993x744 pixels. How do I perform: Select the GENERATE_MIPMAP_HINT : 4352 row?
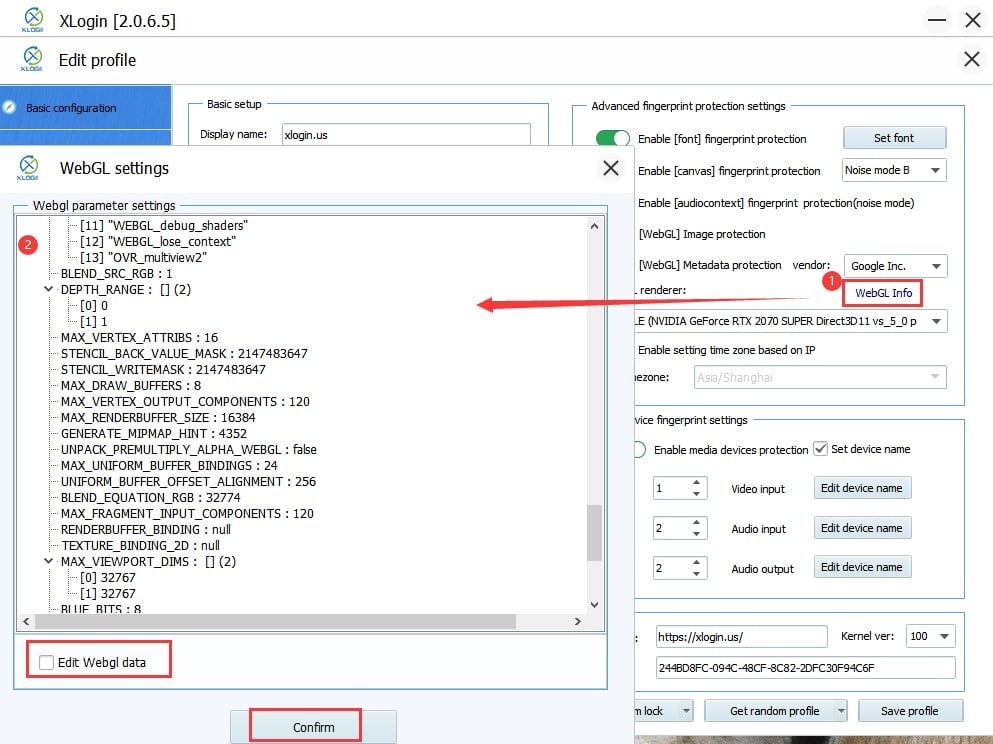(154, 434)
